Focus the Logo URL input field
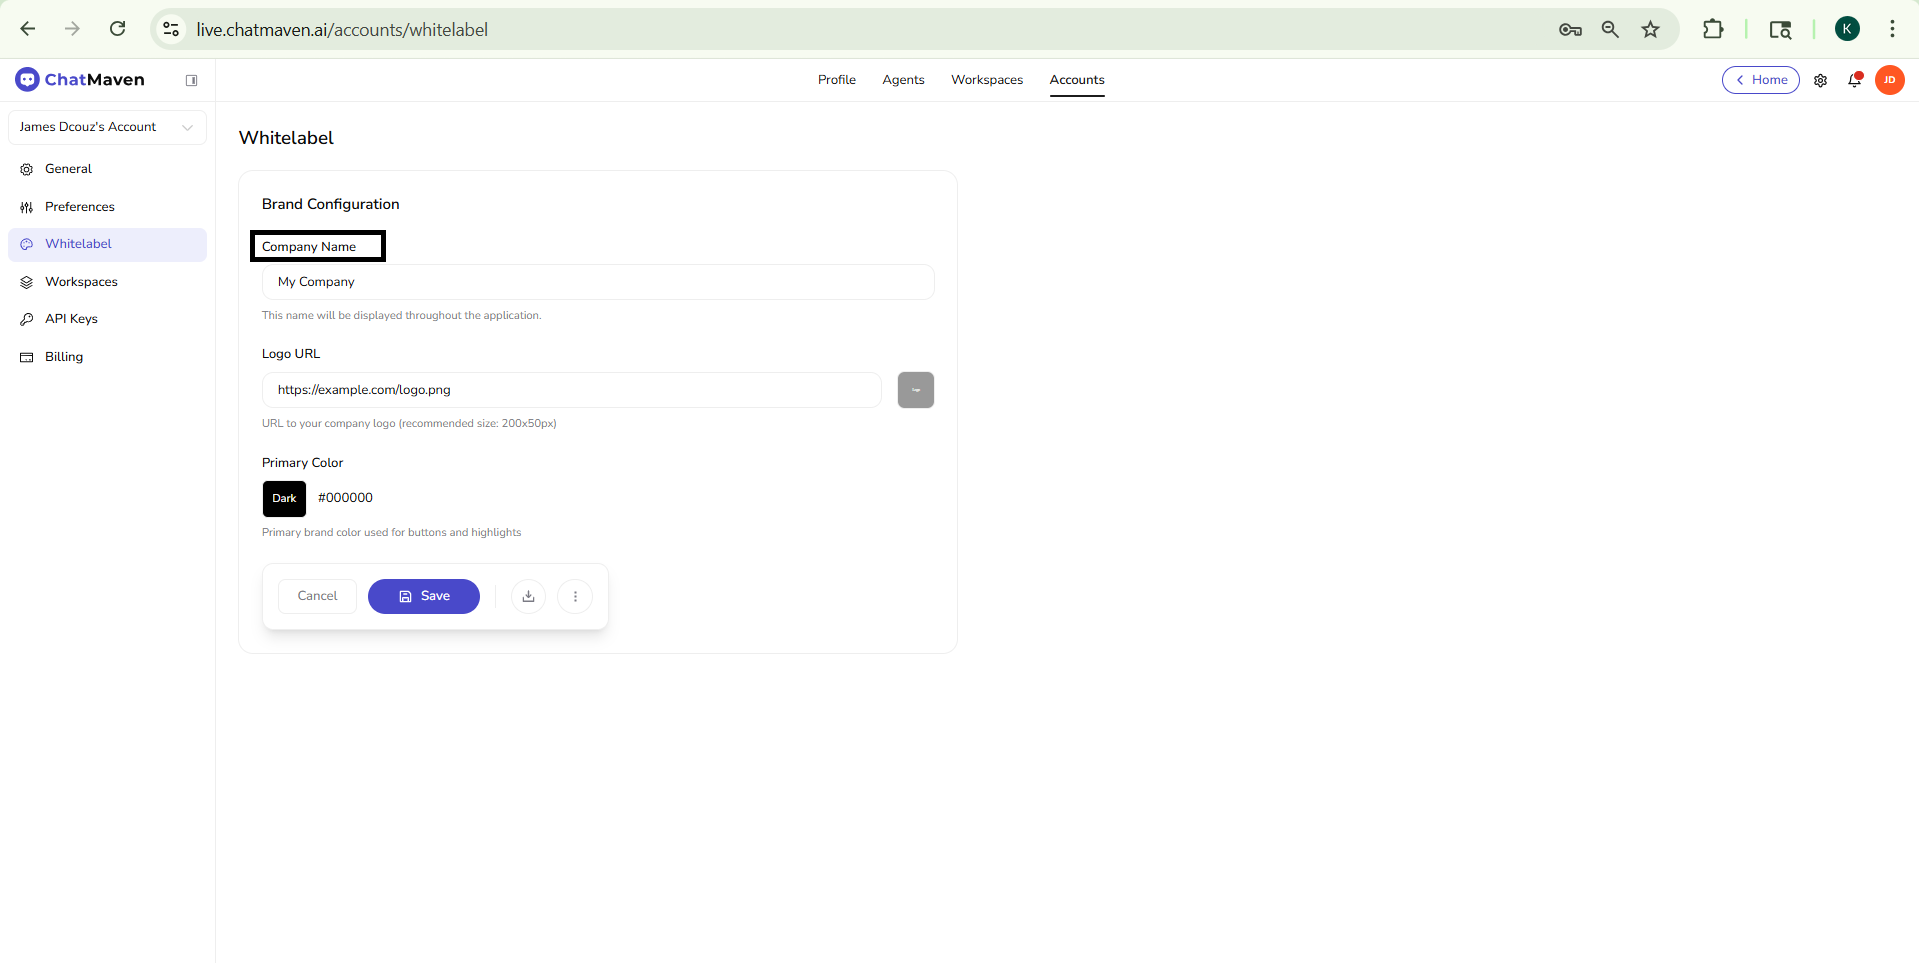Image resolution: width=1919 pixels, height=963 pixels. click(x=571, y=390)
